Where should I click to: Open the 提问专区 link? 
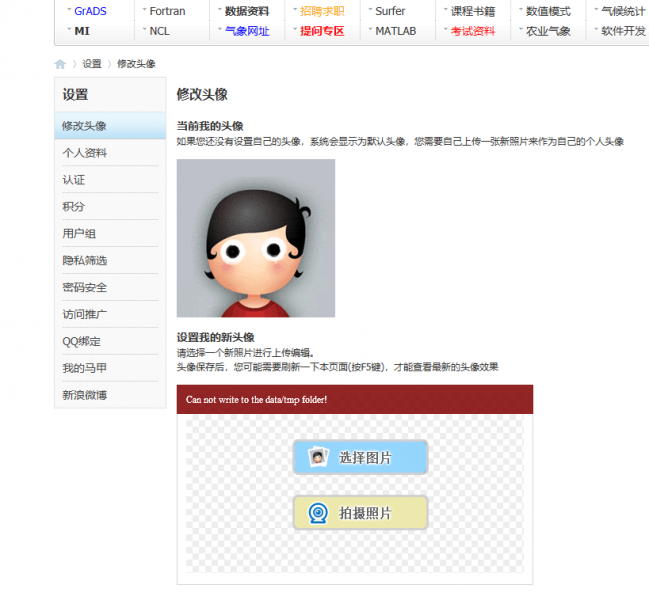coord(322,31)
